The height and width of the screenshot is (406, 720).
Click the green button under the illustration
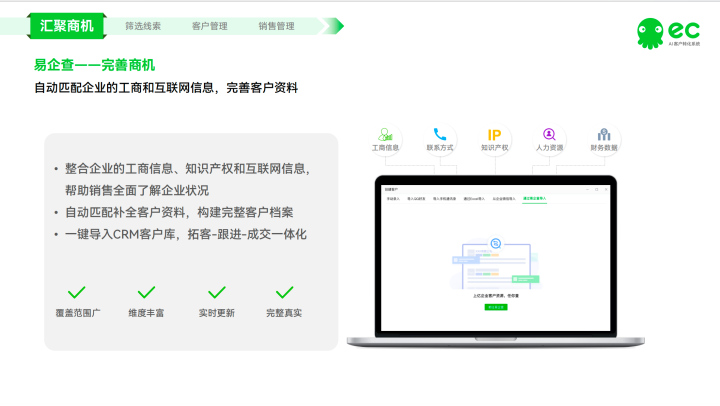[496, 307]
